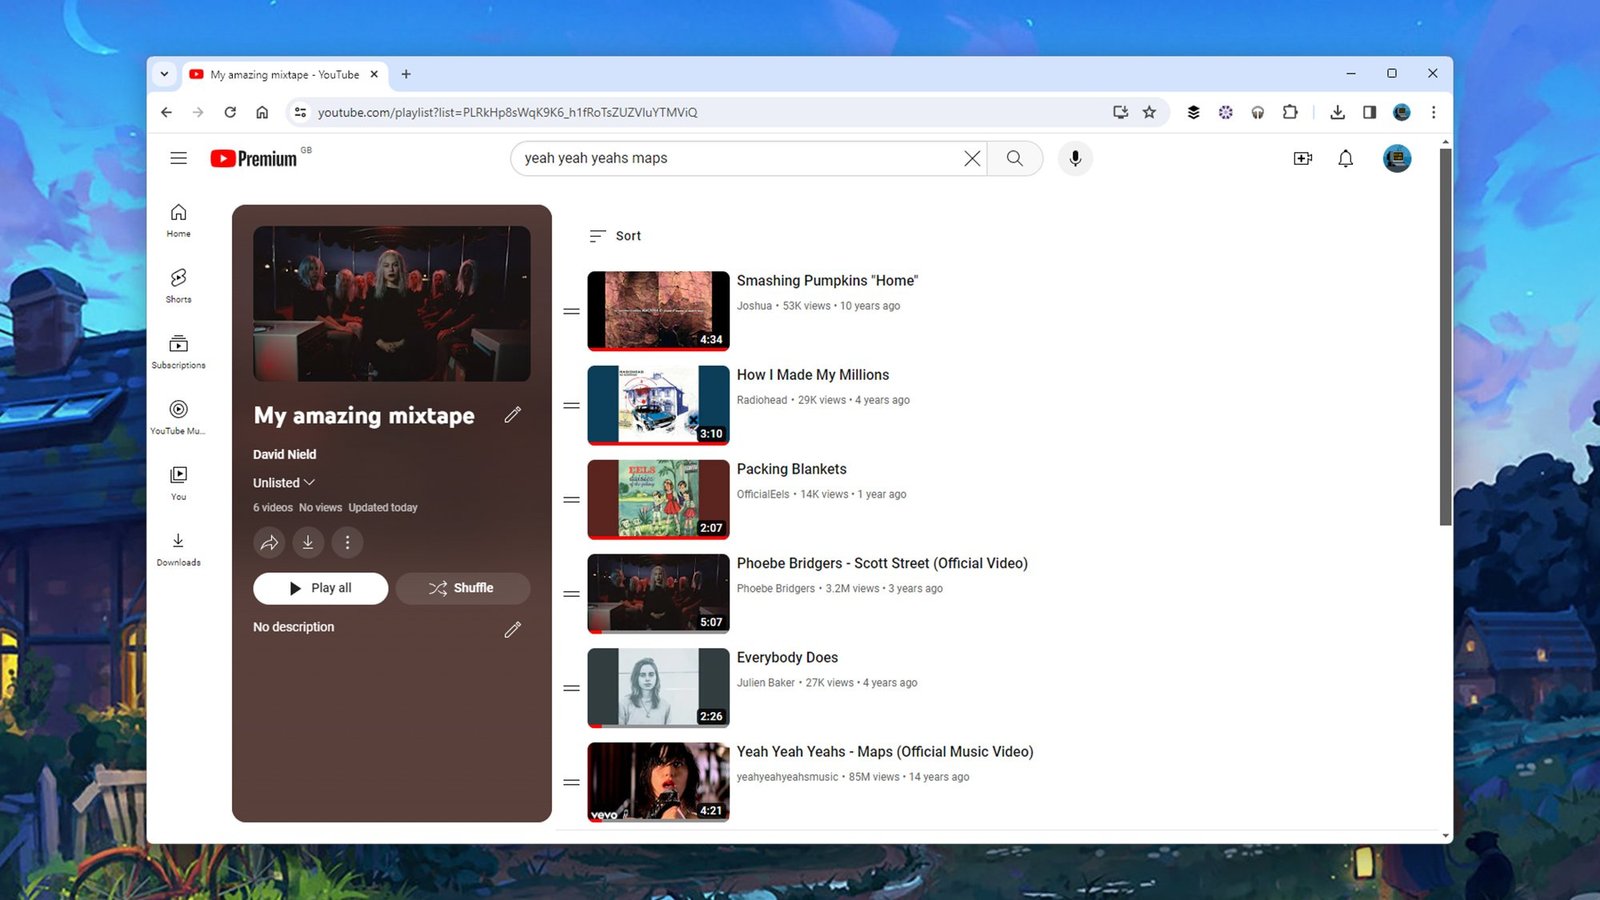1600x900 pixels.
Task: Open the Phoebe Bridgers - Scott Street title
Action: [x=882, y=563]
